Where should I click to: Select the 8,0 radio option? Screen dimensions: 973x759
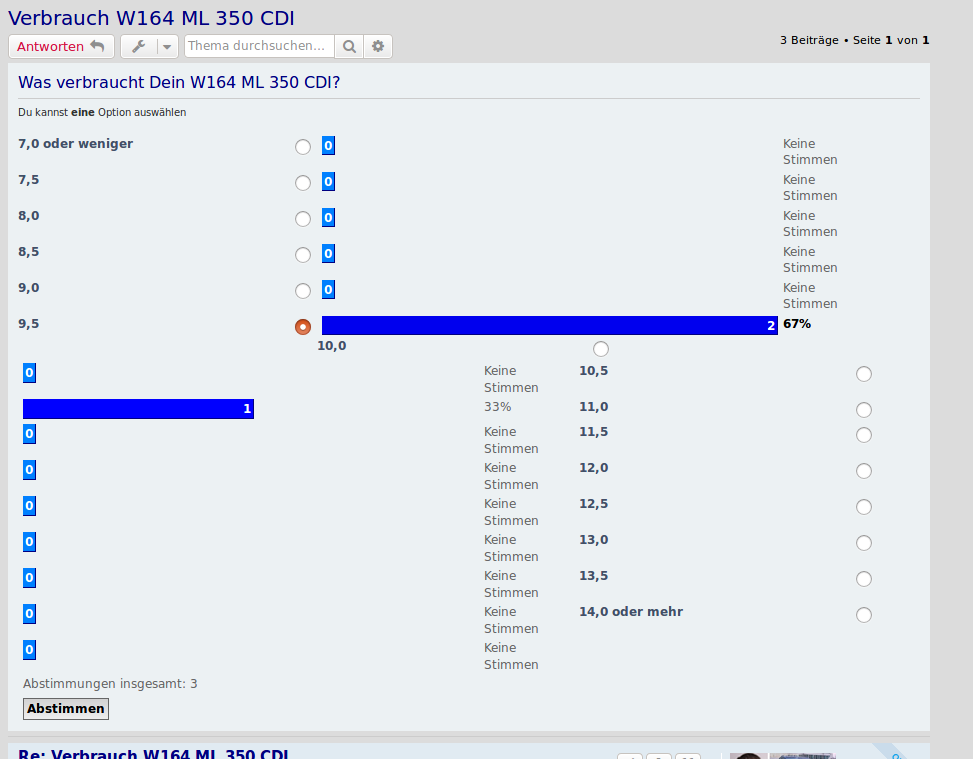(x=303, y=219)
